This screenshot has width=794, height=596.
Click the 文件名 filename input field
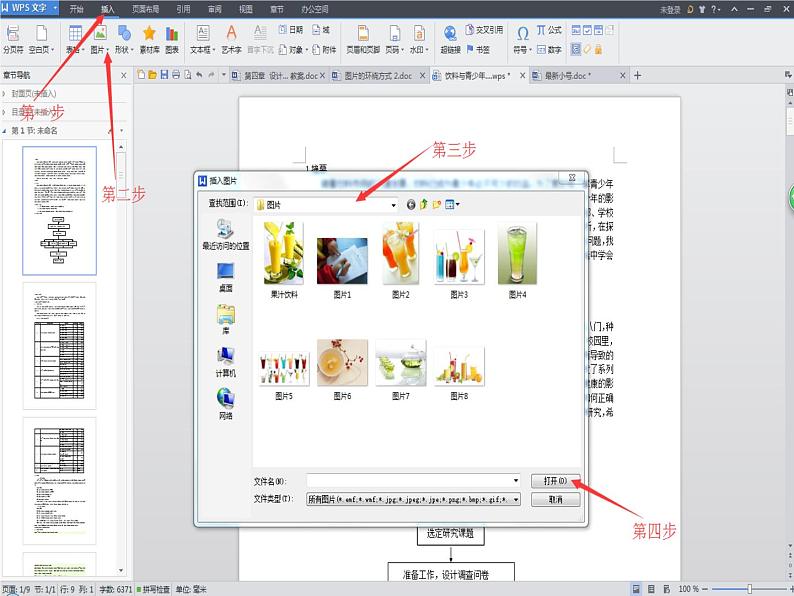pos(409,480)
